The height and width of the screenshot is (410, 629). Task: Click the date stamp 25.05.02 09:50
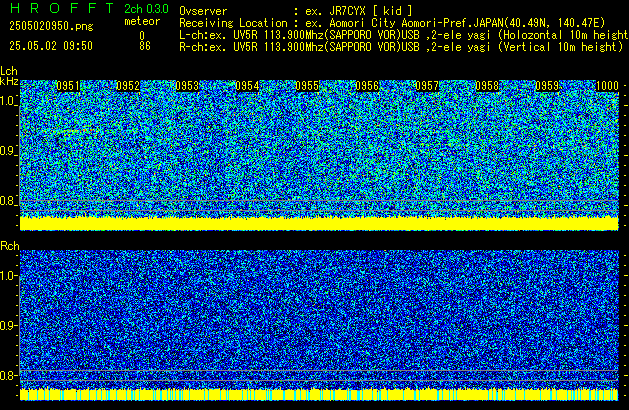51,46
